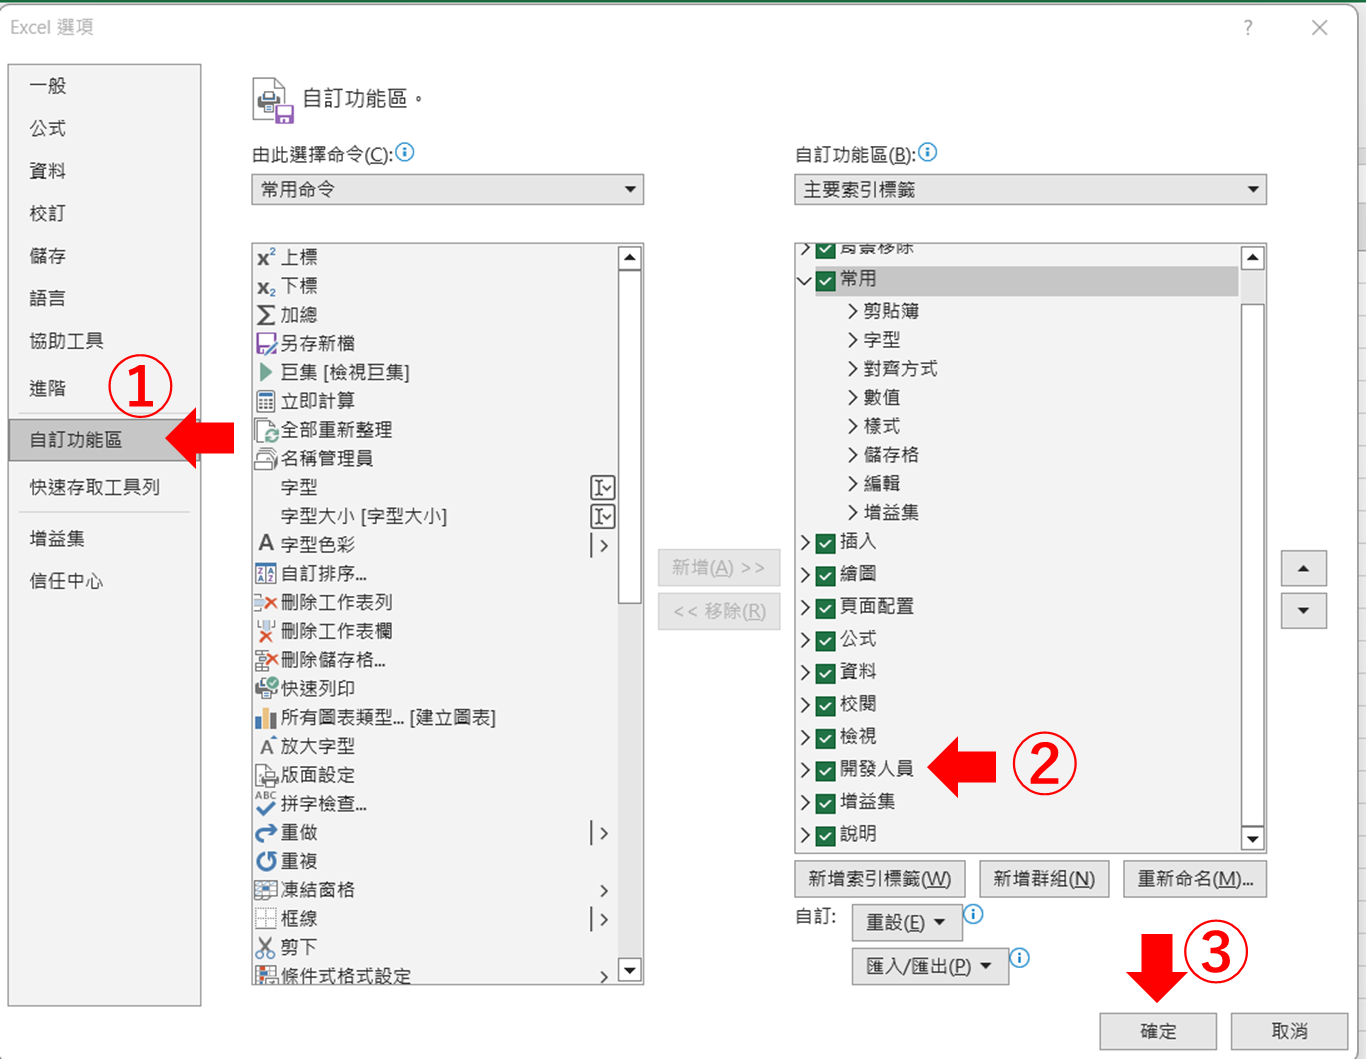This screenshot has width=1366, height=1059.
Task: Click the 取消 button
Action: [x=1289, y=1031]
